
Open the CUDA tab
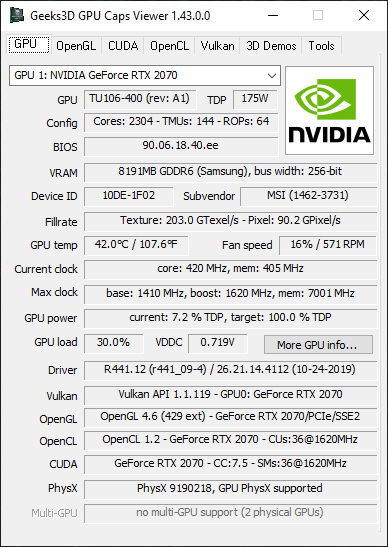click(123, 46)
